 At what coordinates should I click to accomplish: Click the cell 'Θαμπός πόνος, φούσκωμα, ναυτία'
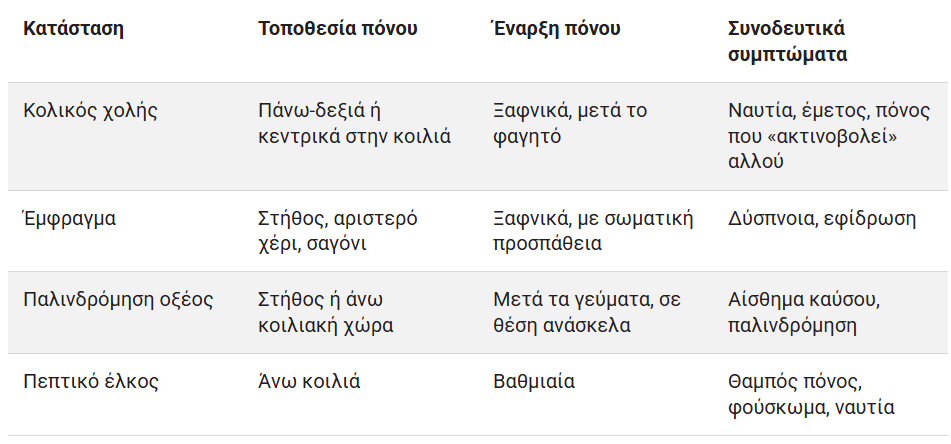point(811,394)
